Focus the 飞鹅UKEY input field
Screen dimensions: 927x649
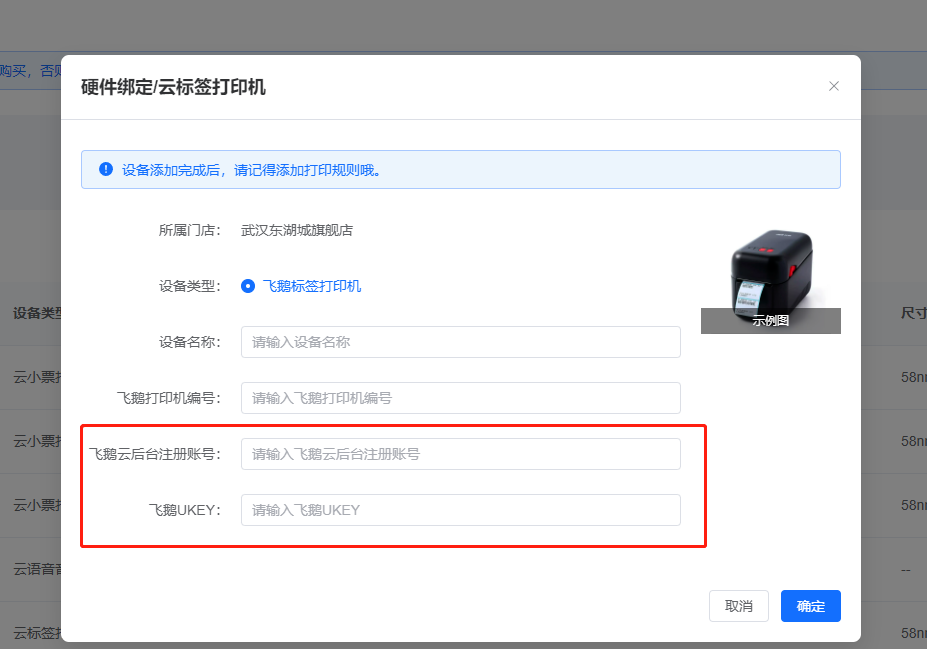461,510
